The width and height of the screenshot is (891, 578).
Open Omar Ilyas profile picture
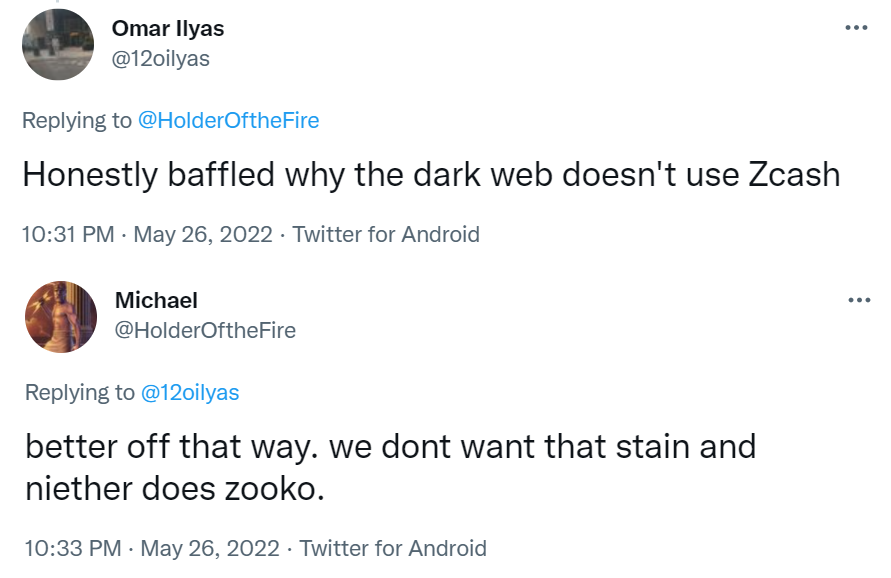58,45
